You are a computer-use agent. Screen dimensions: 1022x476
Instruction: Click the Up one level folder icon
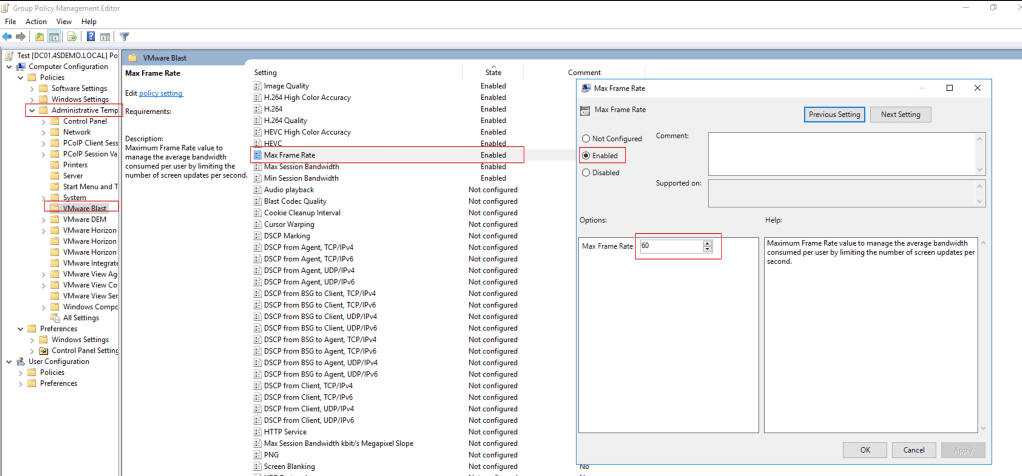coord(39,37)
